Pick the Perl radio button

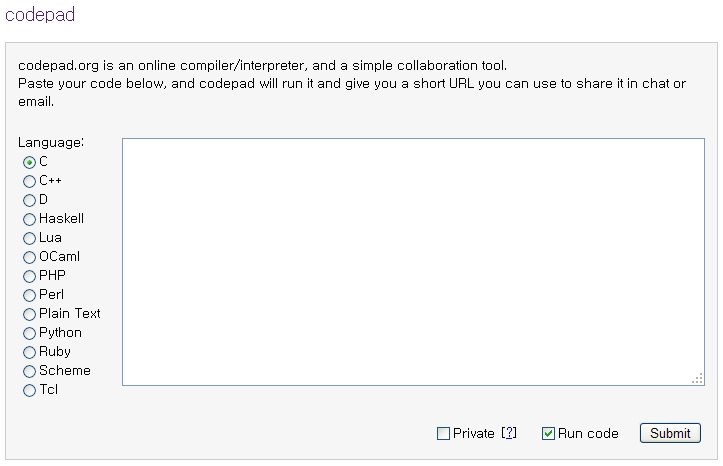pyautogui.click(x=29, y=295)
